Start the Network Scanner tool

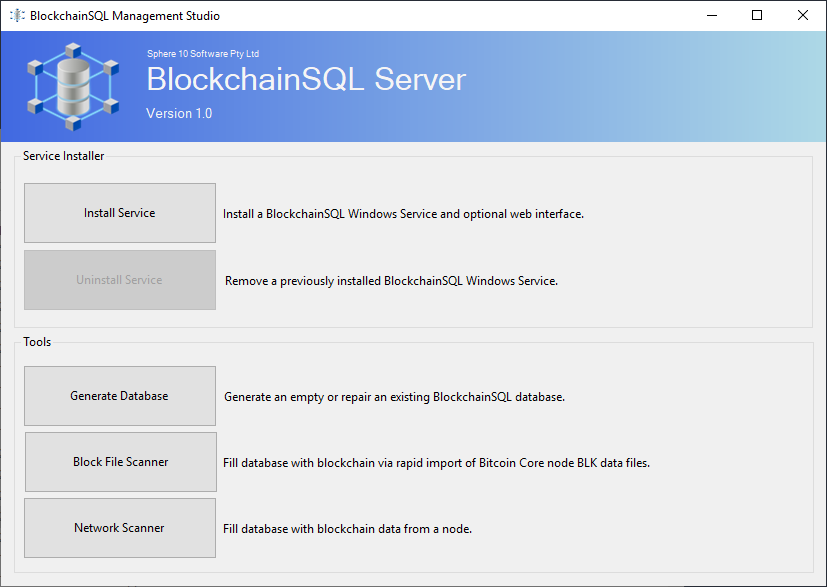pyautogui.click(x=120, y=528)
